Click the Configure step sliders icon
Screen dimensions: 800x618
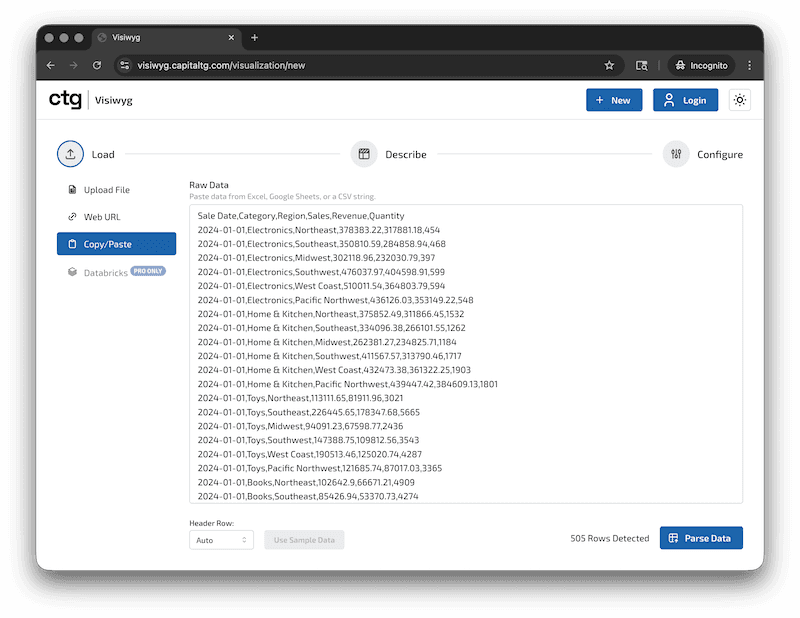point(677,154)
